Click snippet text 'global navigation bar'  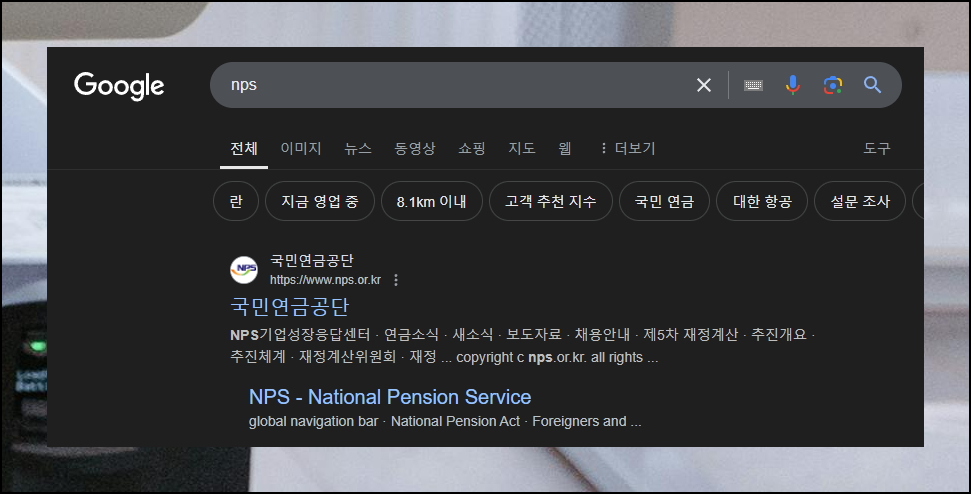(313, 422)
